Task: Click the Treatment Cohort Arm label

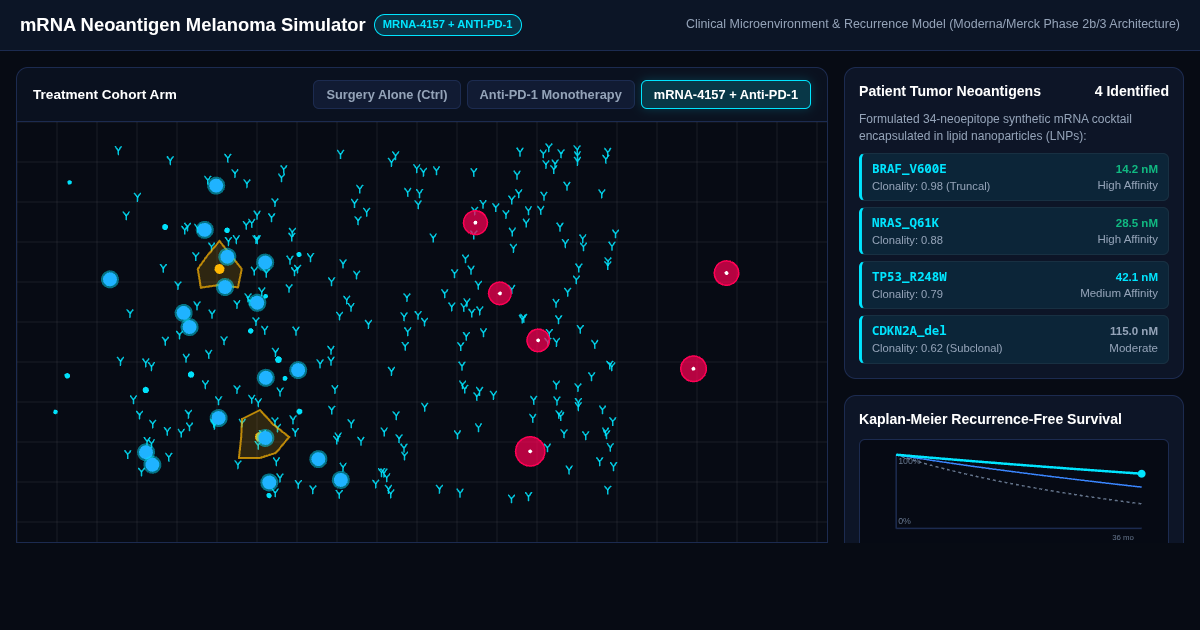Action: [105, 95]
